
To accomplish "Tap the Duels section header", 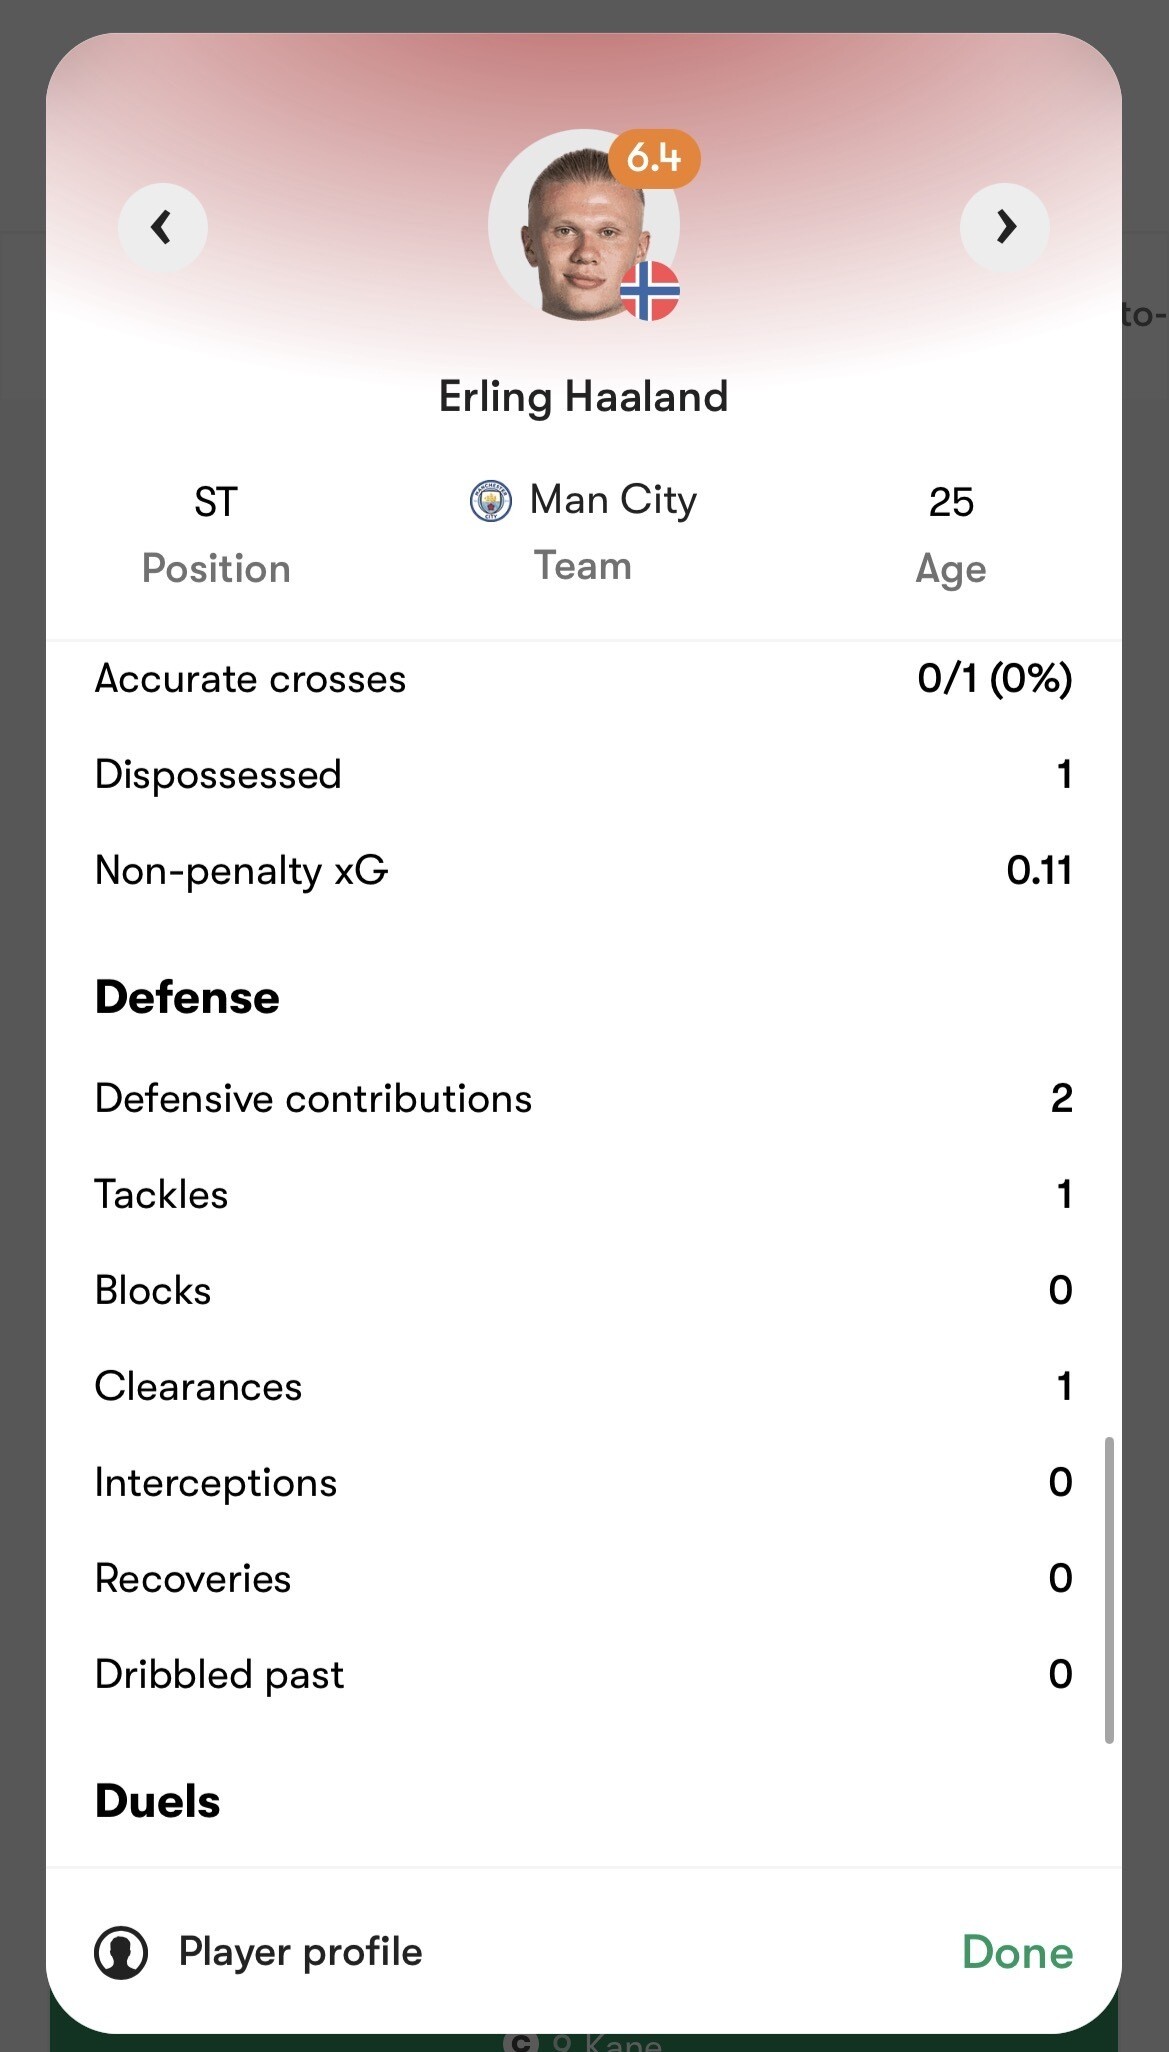I will tap(157, 1801).
